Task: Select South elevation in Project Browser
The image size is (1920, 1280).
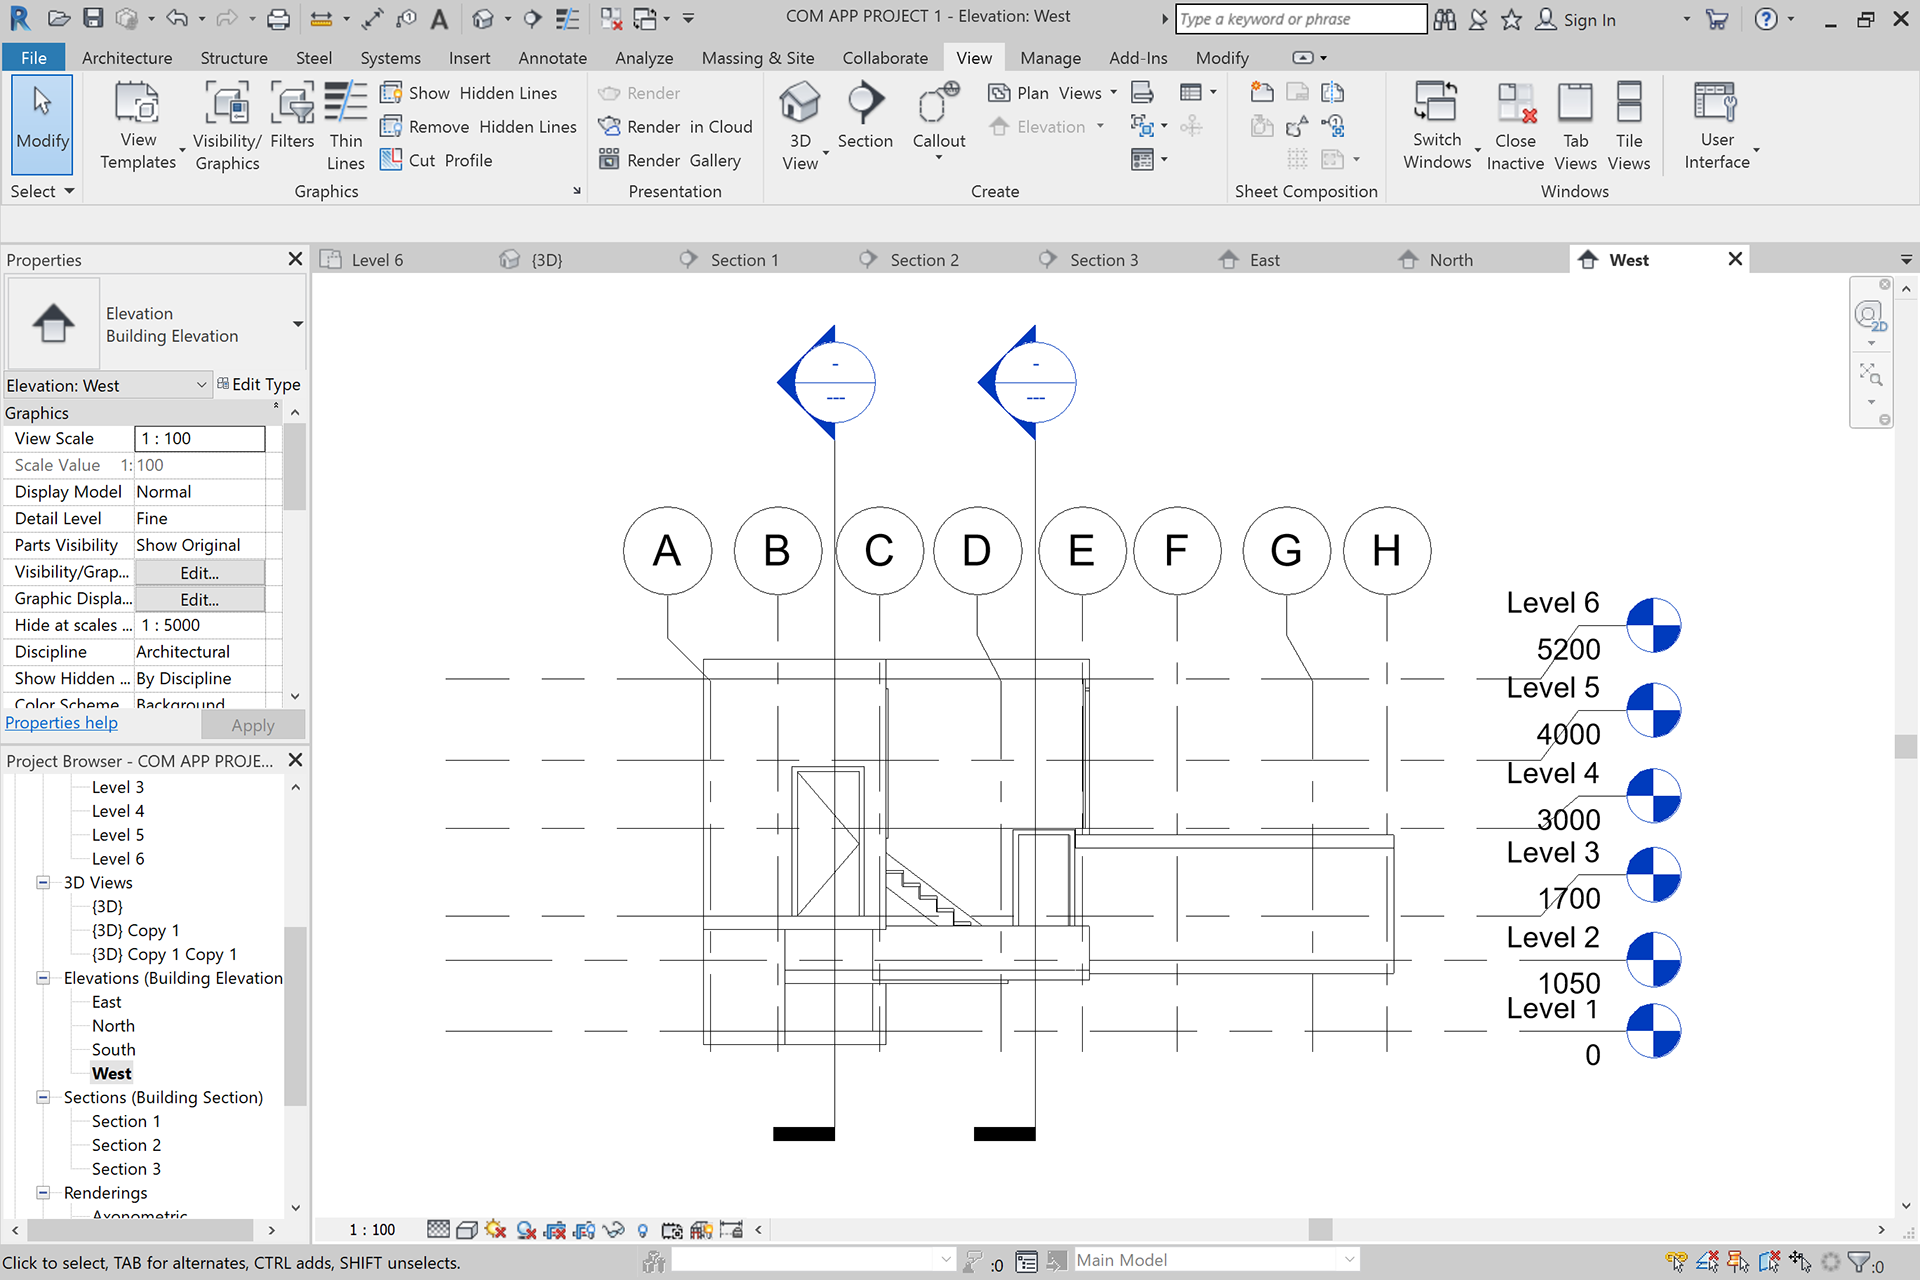Action: point(113,1049)
